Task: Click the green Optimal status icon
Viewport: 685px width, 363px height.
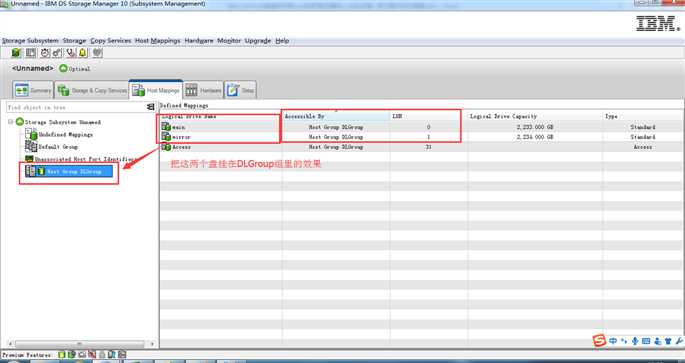Action: click(63, 69)
